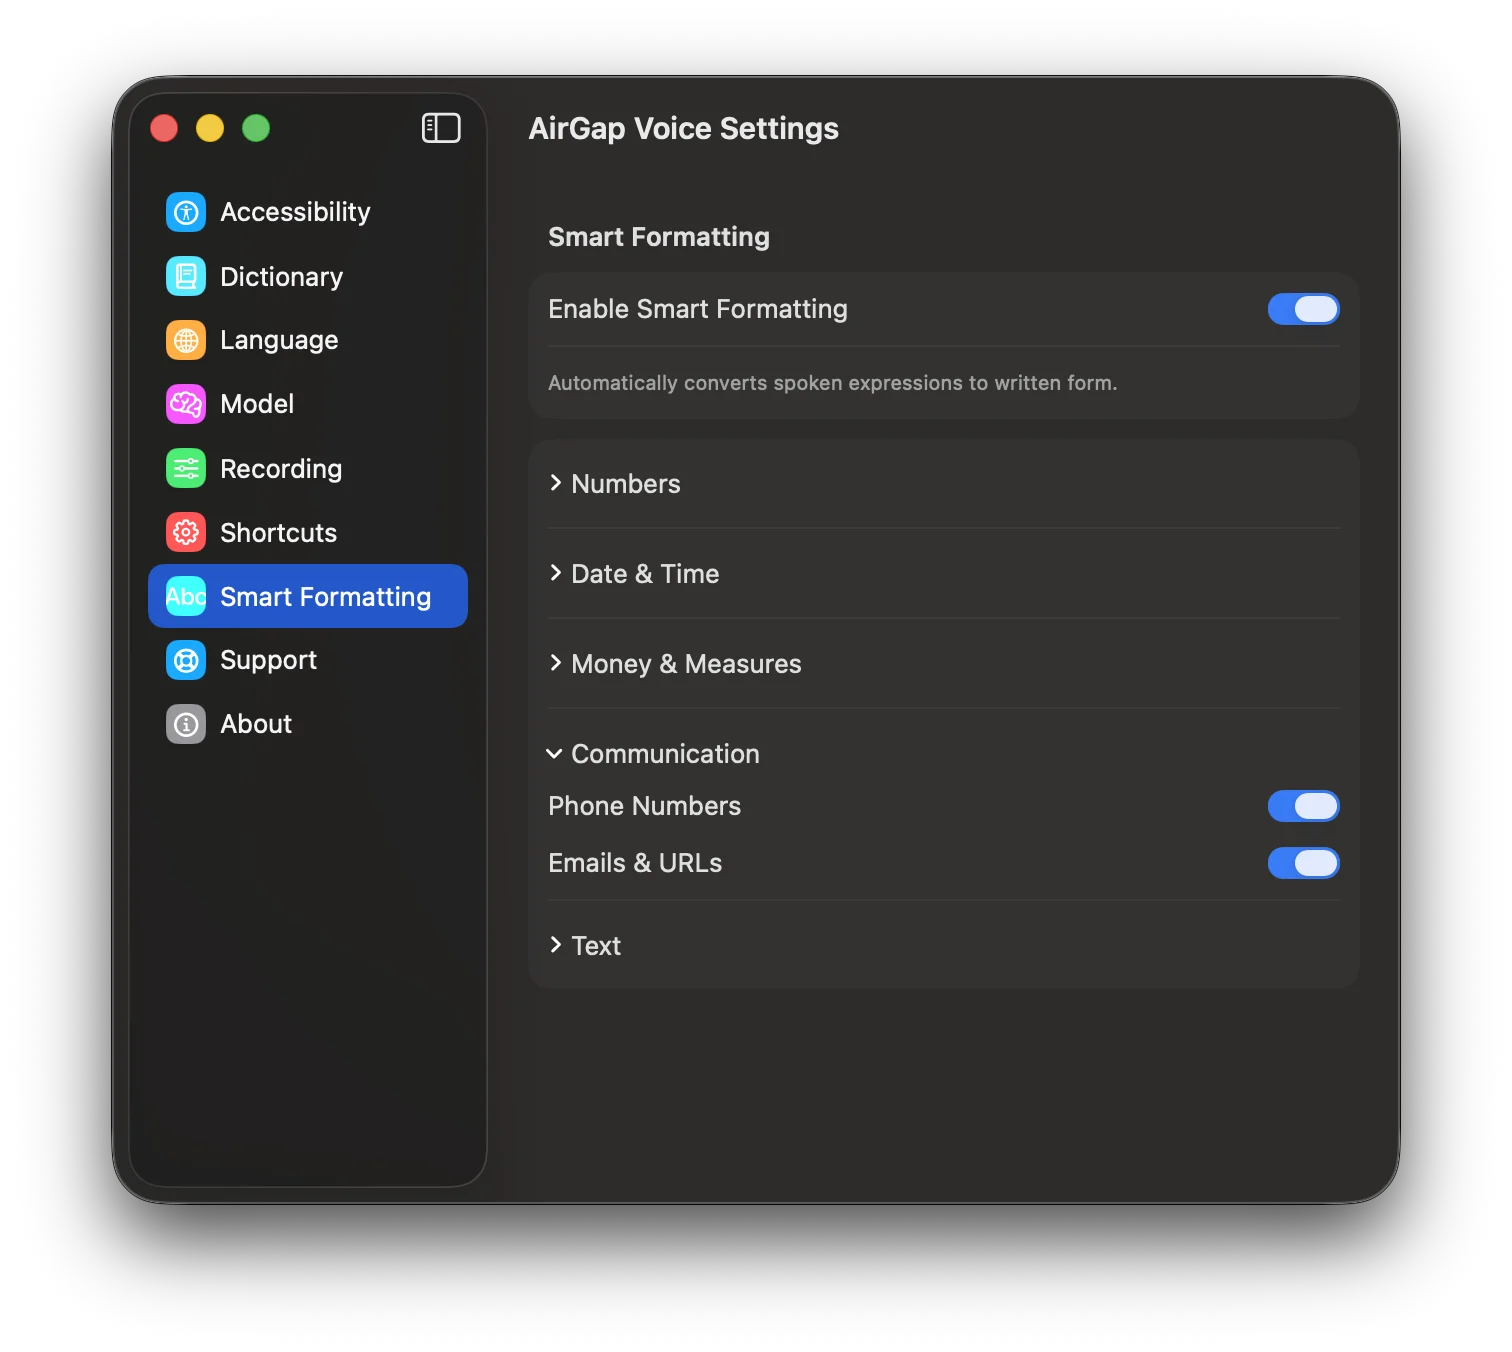This screenshot has width=1512, height=1352.
Task: Expand the Numbers section chevron
Action: [555, 483]
